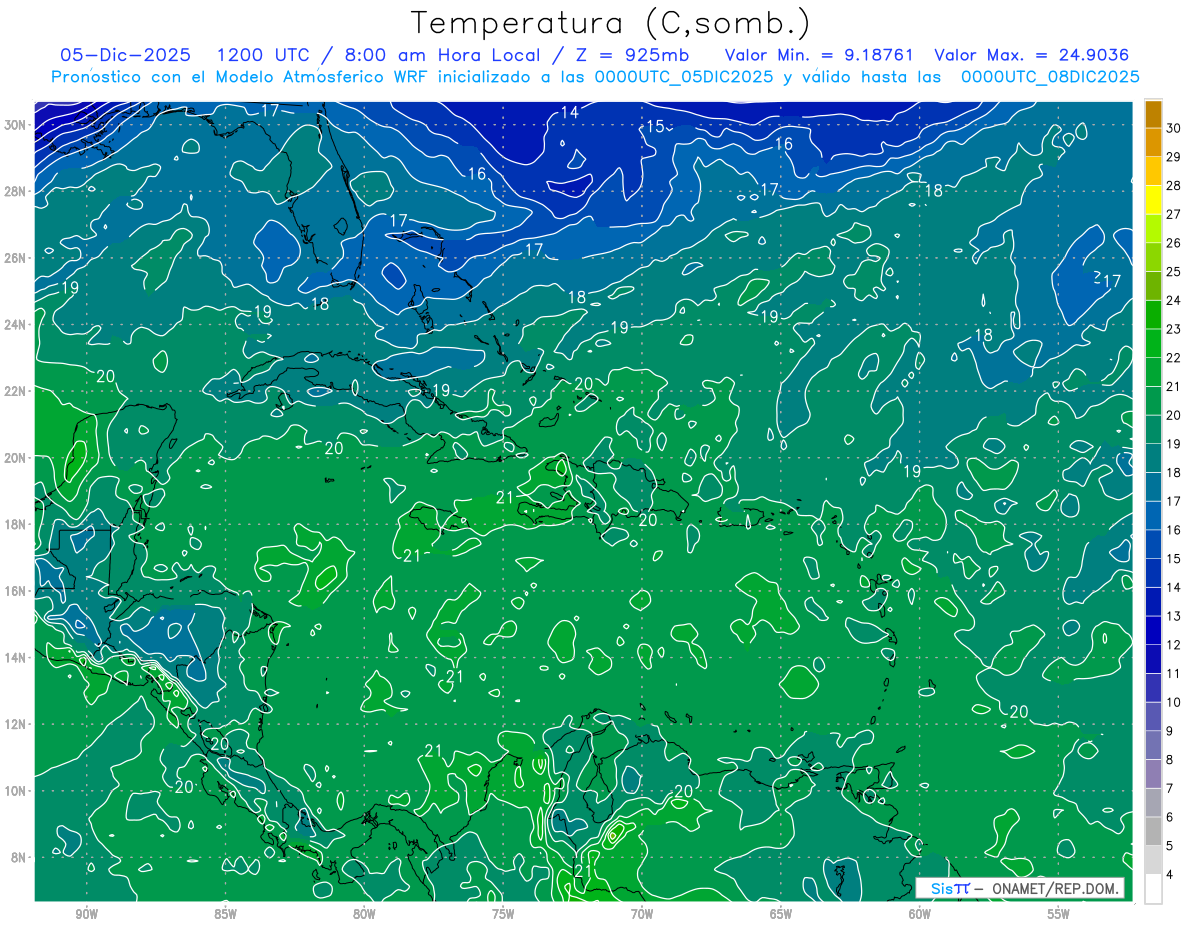The image size is (1200, 927).
Task: Click the '70W' longitude axis label
Action: coord(642,913)
